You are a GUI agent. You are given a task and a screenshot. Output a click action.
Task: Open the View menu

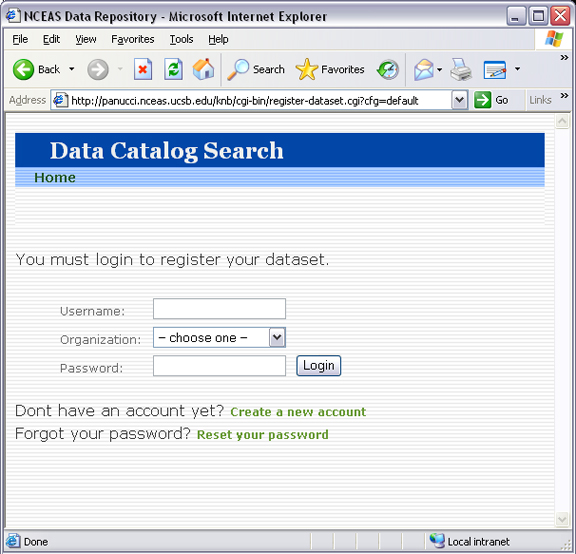[x=86, y=39]
